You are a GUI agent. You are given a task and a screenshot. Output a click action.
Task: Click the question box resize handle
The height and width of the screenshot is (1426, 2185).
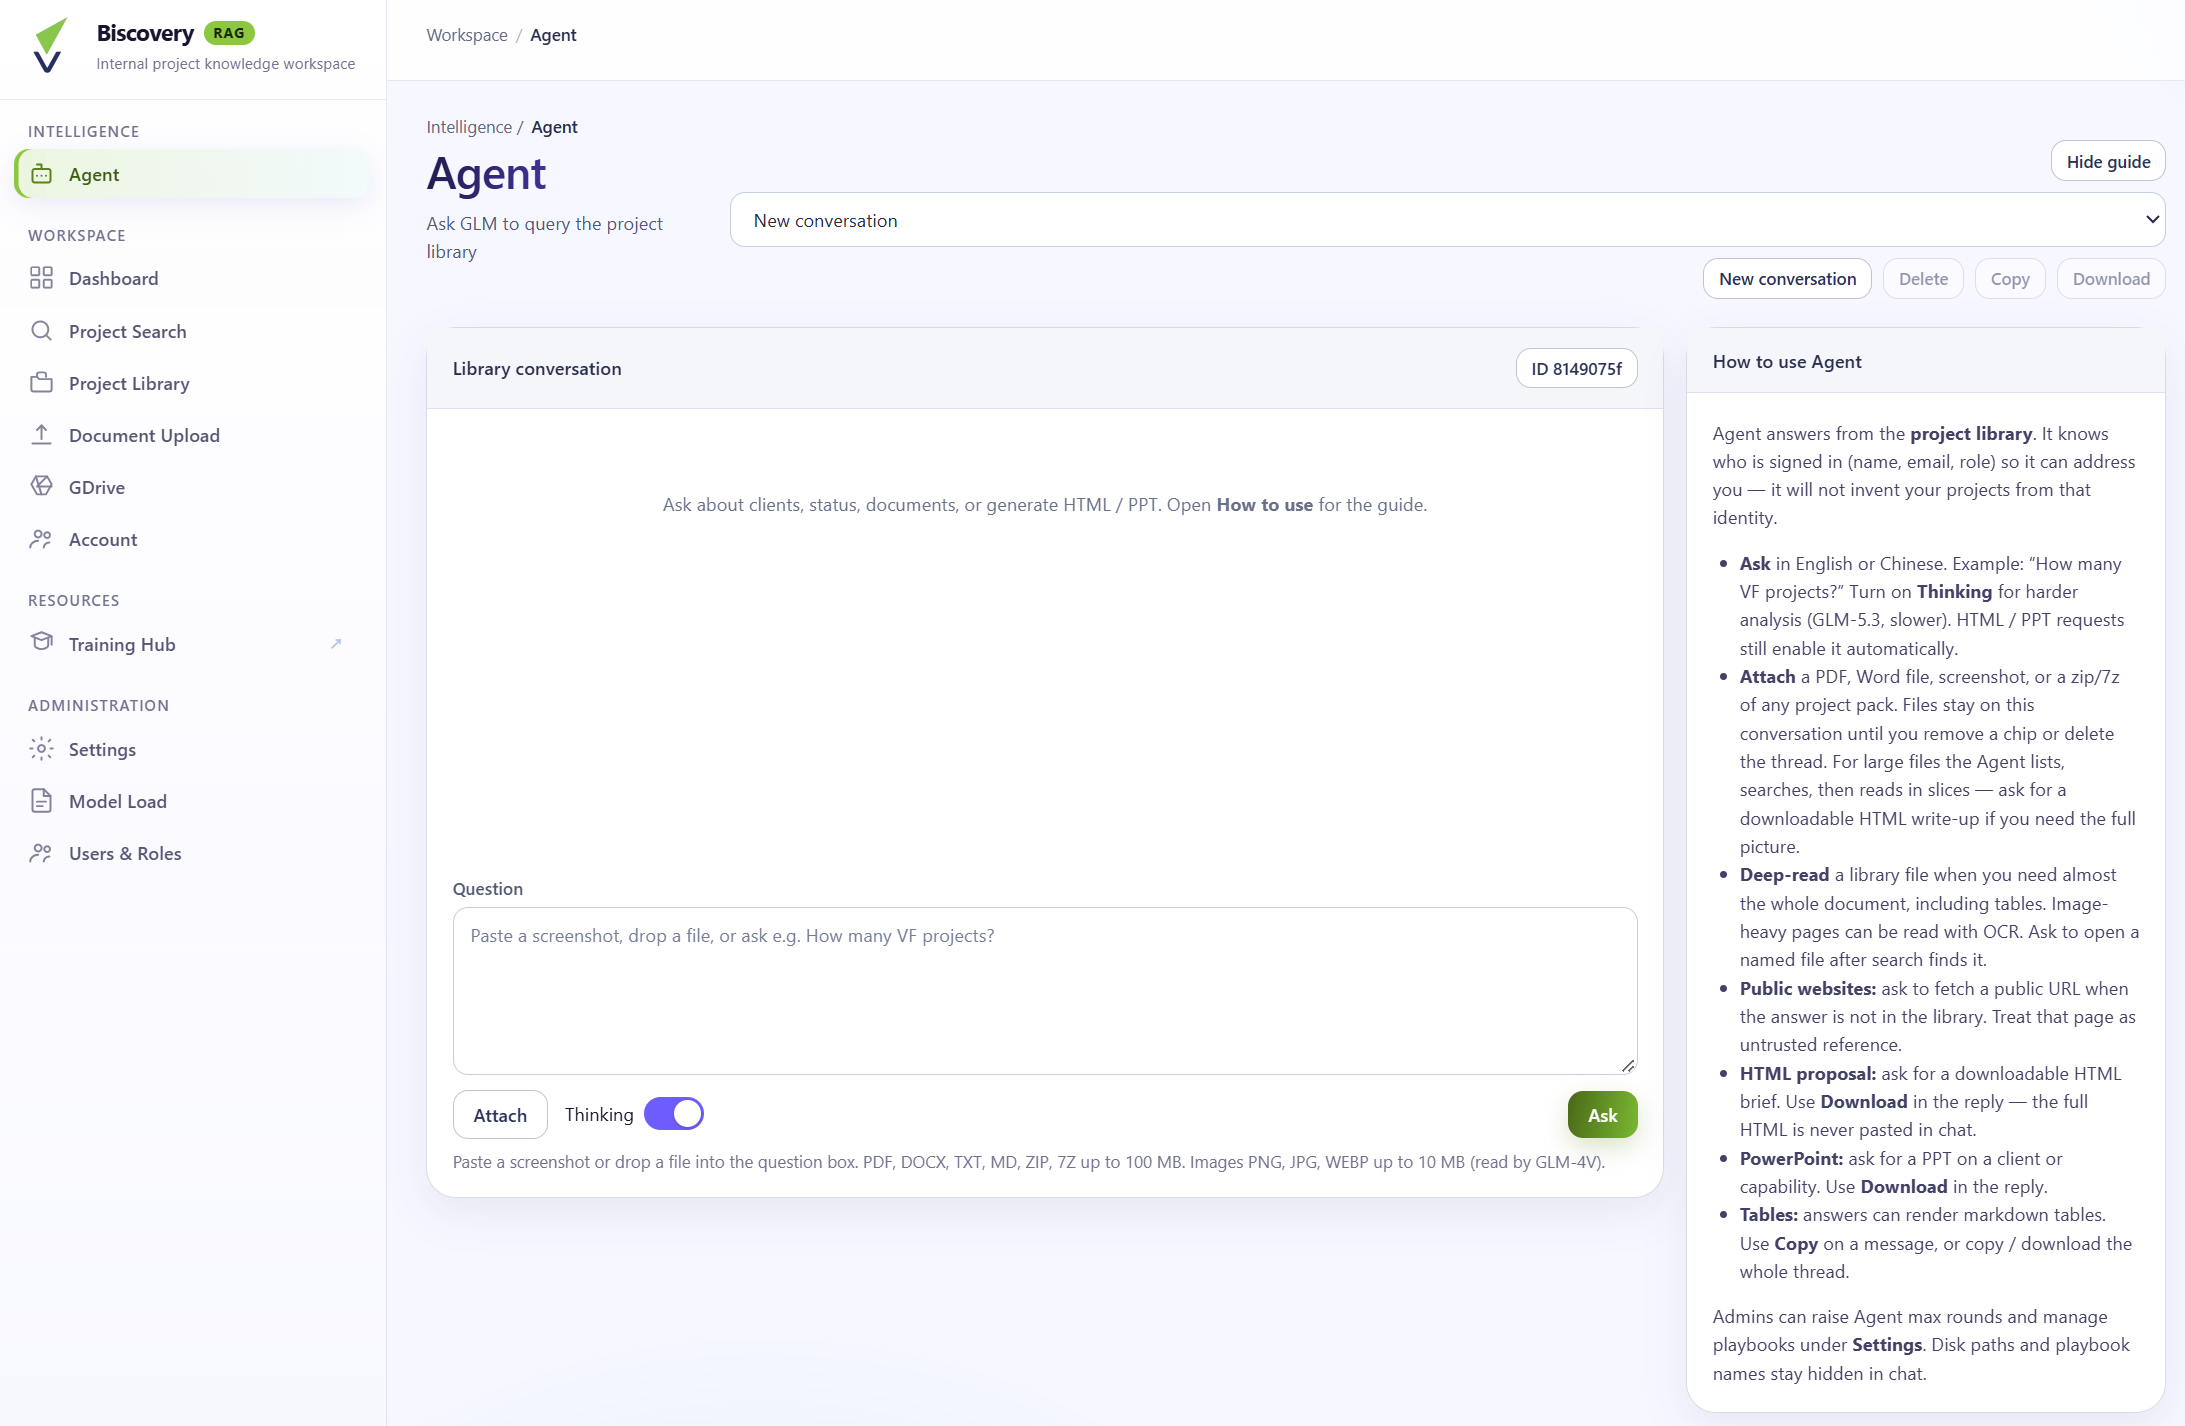point(1628,1066)
